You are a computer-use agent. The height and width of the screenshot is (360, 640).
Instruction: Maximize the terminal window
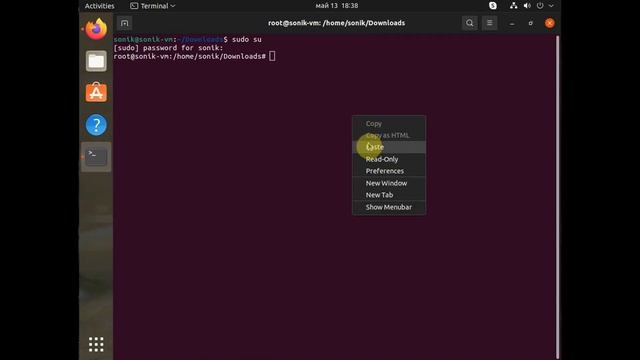tap(531, 23)
